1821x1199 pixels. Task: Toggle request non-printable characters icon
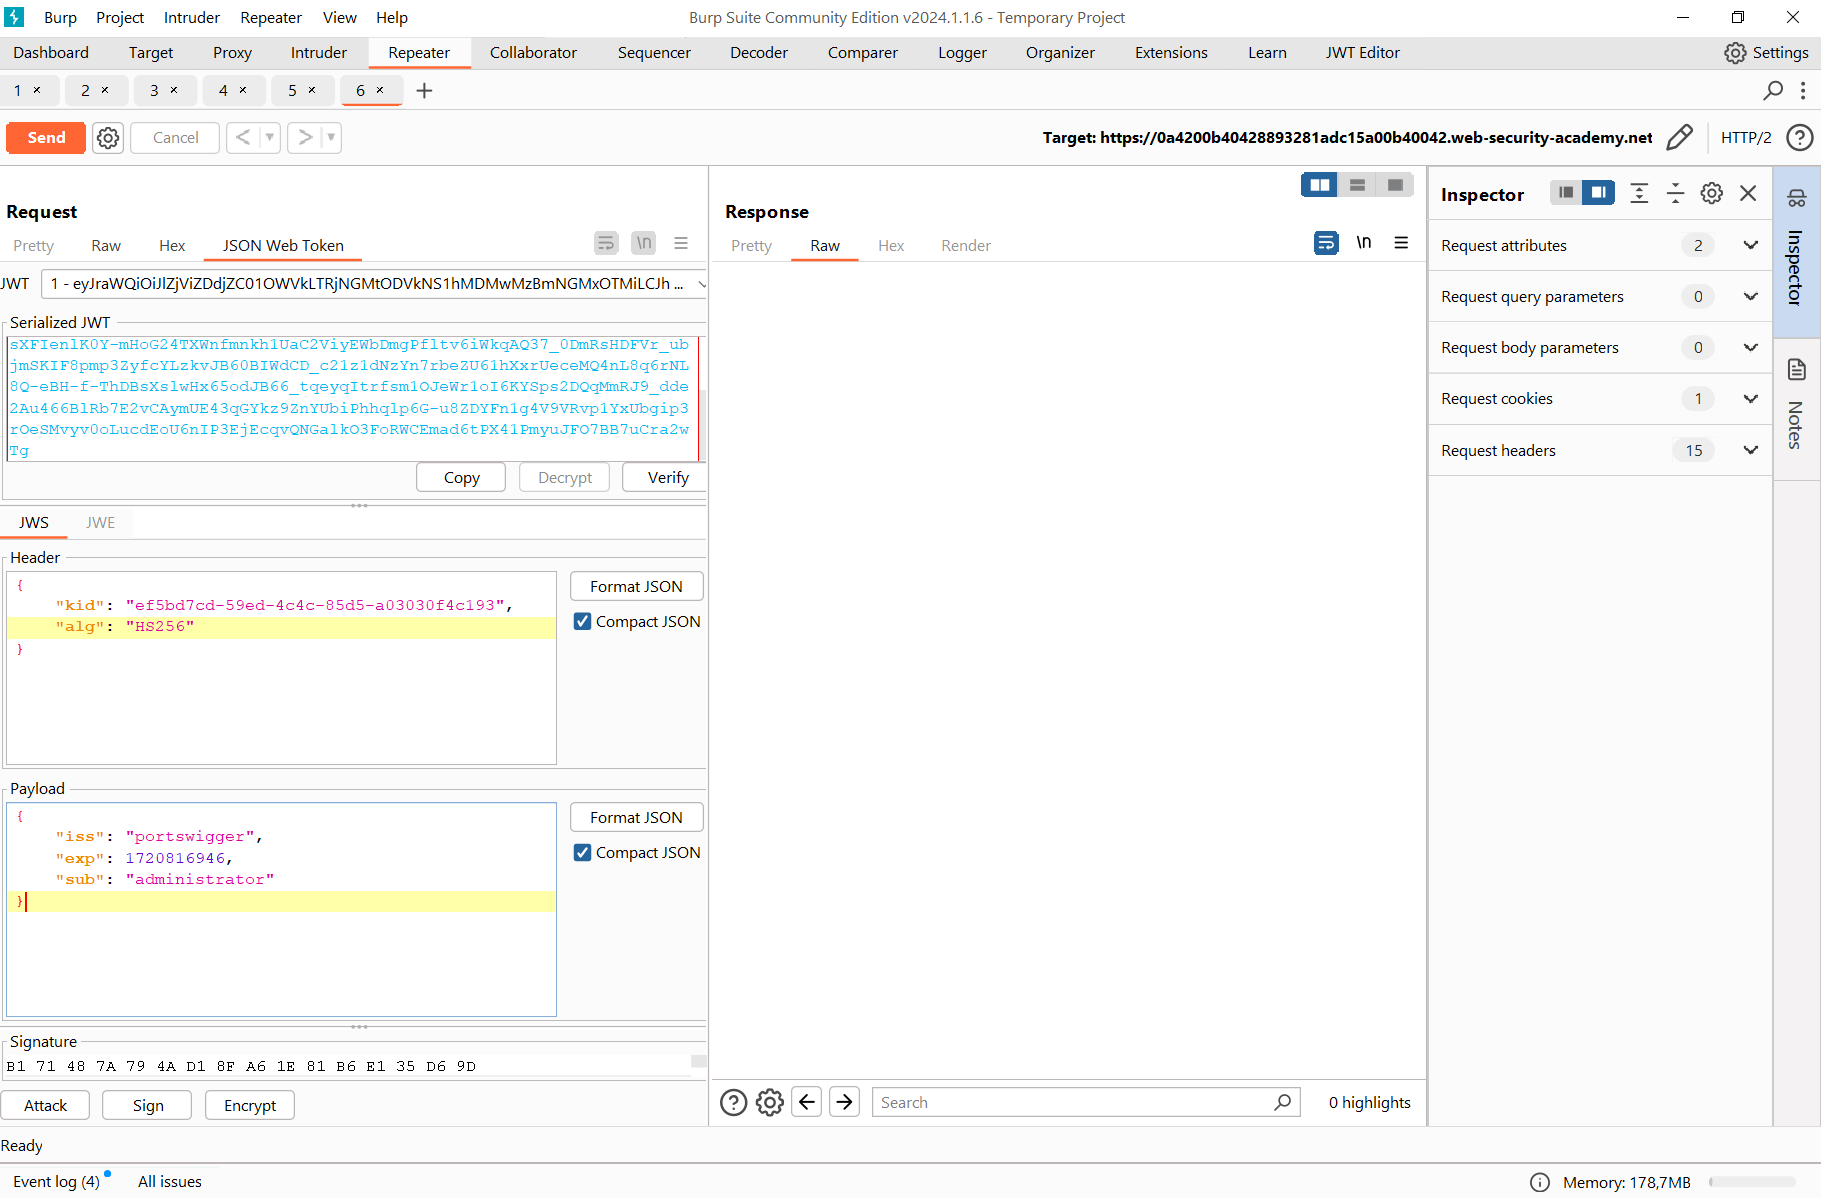point(644,243)
